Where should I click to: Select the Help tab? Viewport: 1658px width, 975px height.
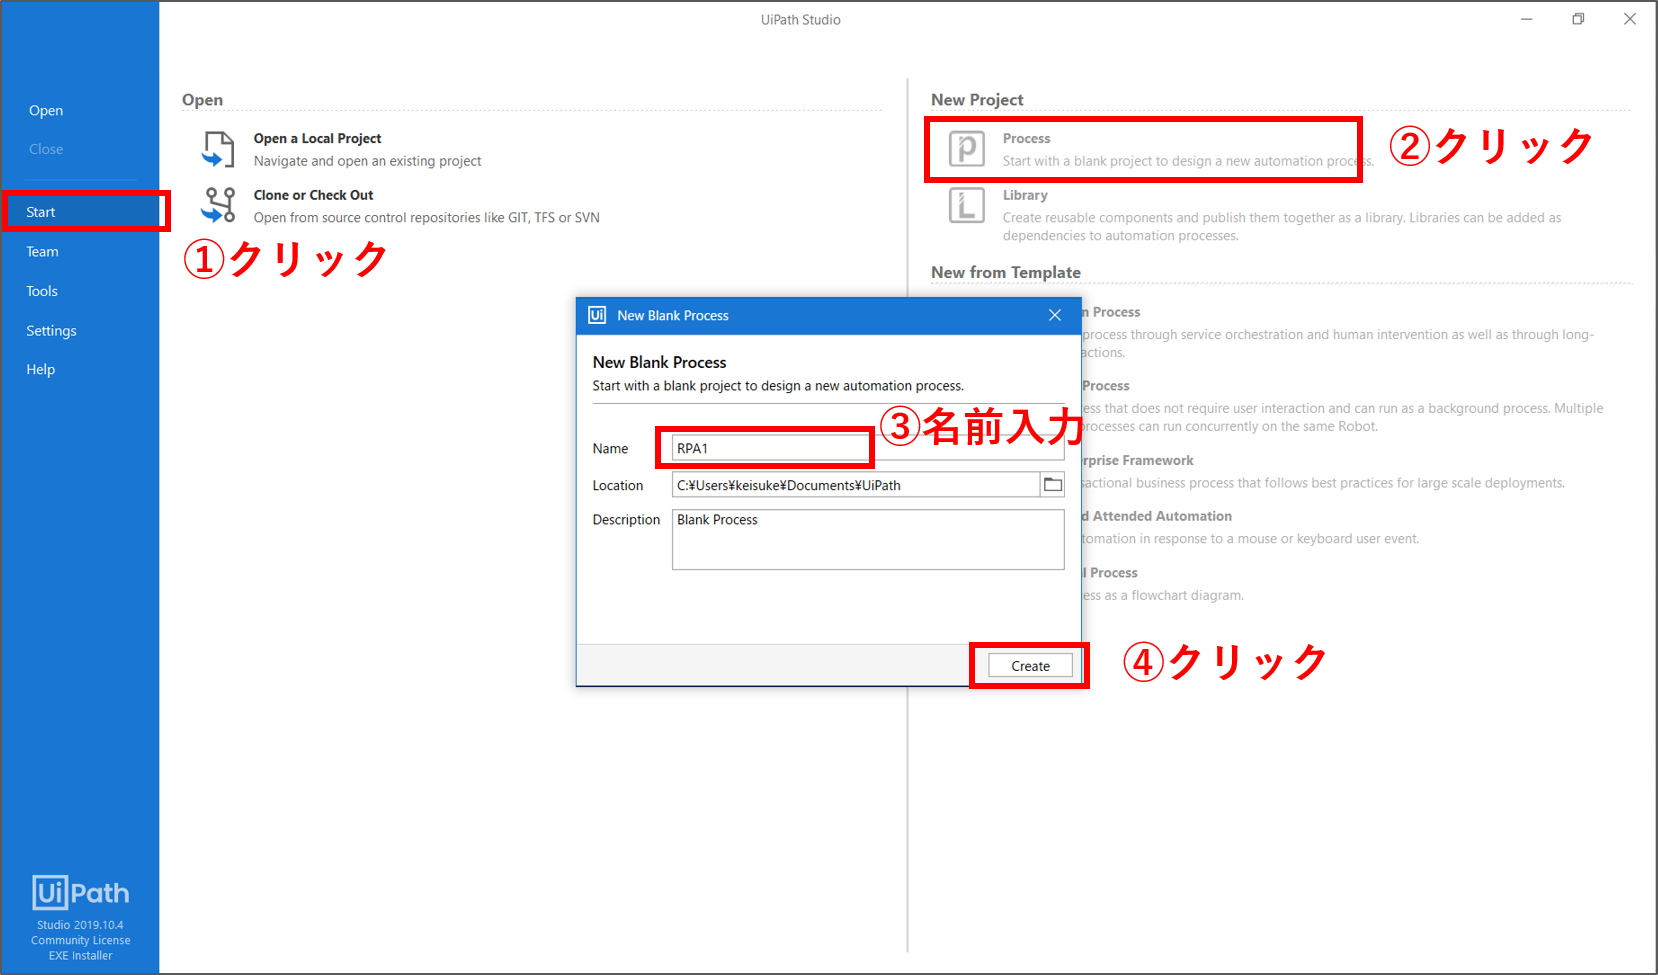pyautogui.click(x=41, y=370)
